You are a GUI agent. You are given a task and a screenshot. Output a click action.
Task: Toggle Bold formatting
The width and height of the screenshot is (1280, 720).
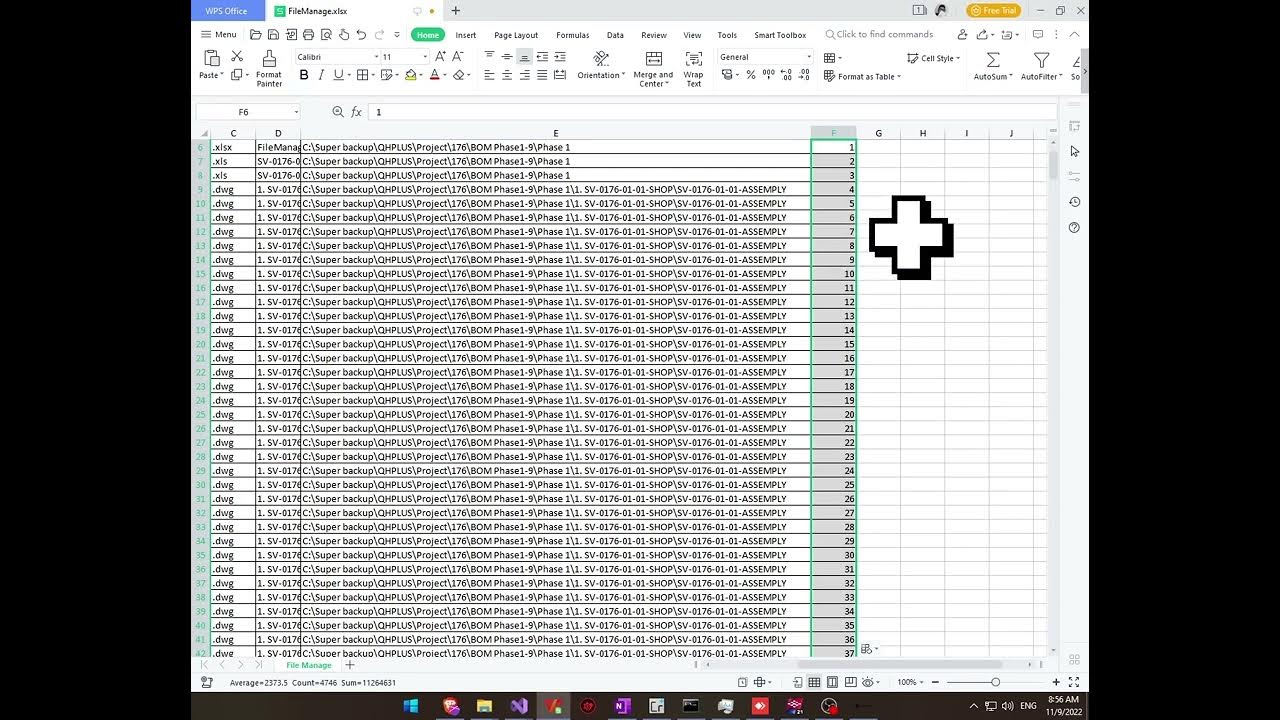304,75
